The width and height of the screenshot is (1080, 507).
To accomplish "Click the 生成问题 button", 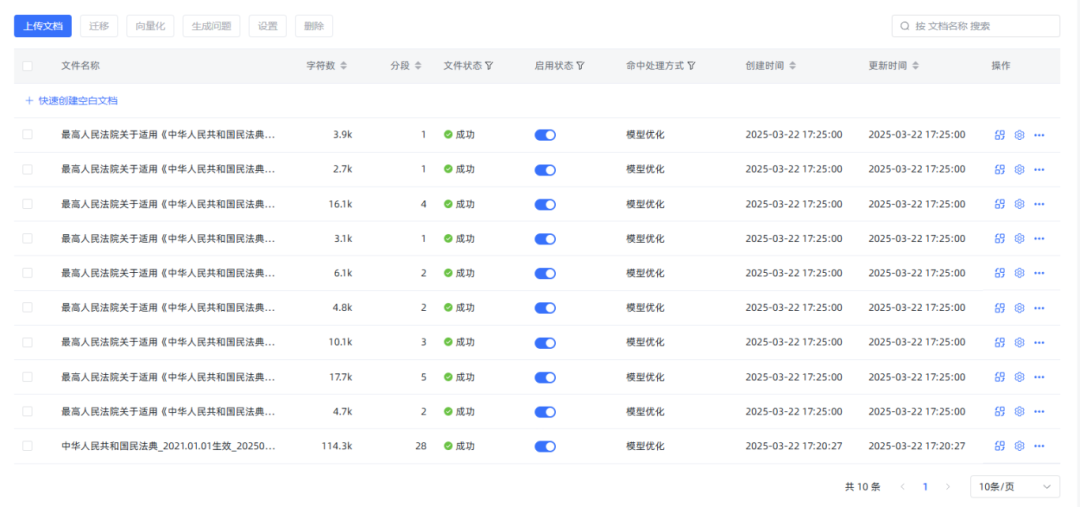I will [x=211, y=26].
